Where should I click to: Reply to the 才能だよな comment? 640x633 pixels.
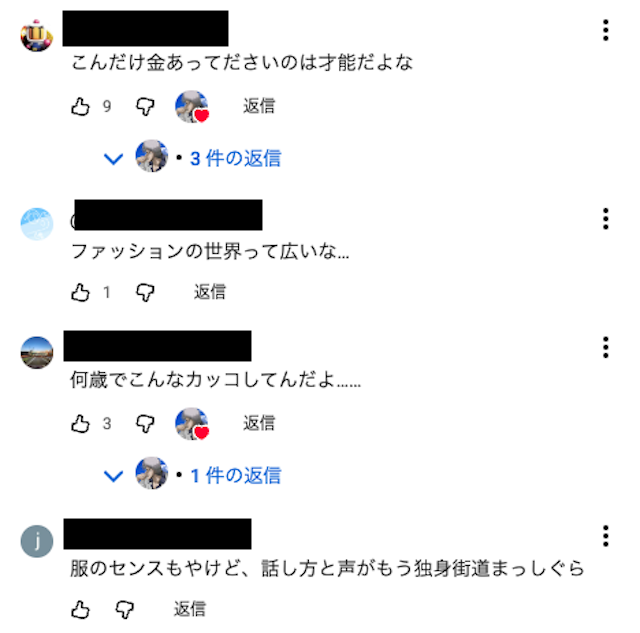tap(259, 106)
